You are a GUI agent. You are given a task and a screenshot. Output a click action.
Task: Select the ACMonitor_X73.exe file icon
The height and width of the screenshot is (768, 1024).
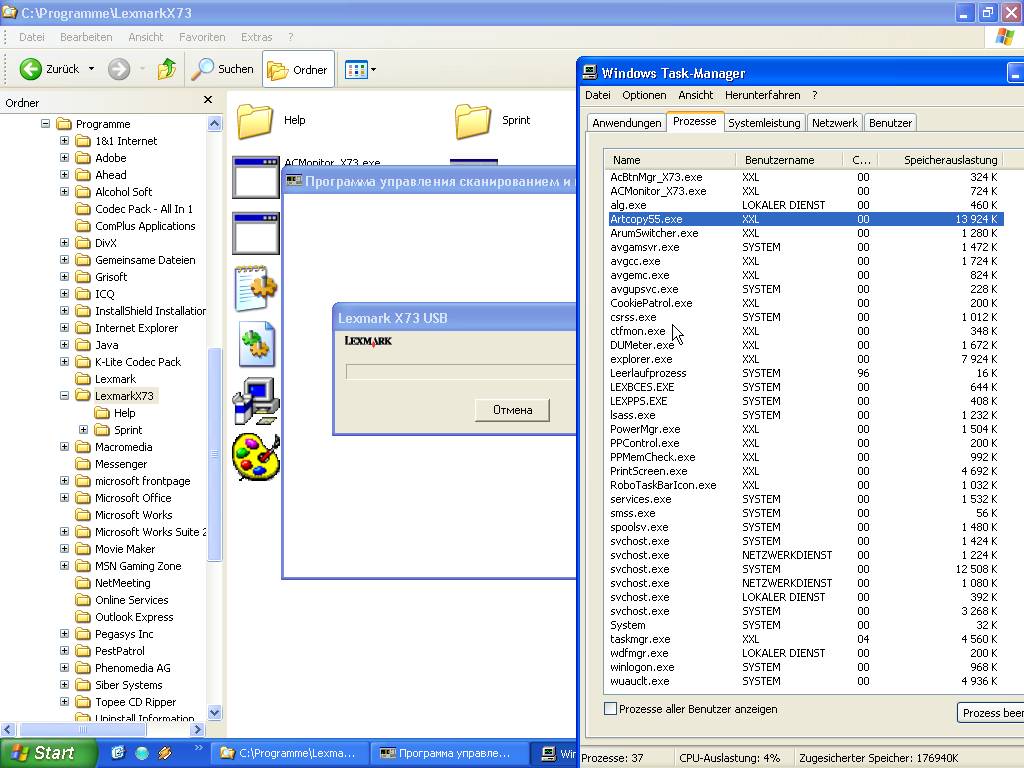(x=256, y=177)
